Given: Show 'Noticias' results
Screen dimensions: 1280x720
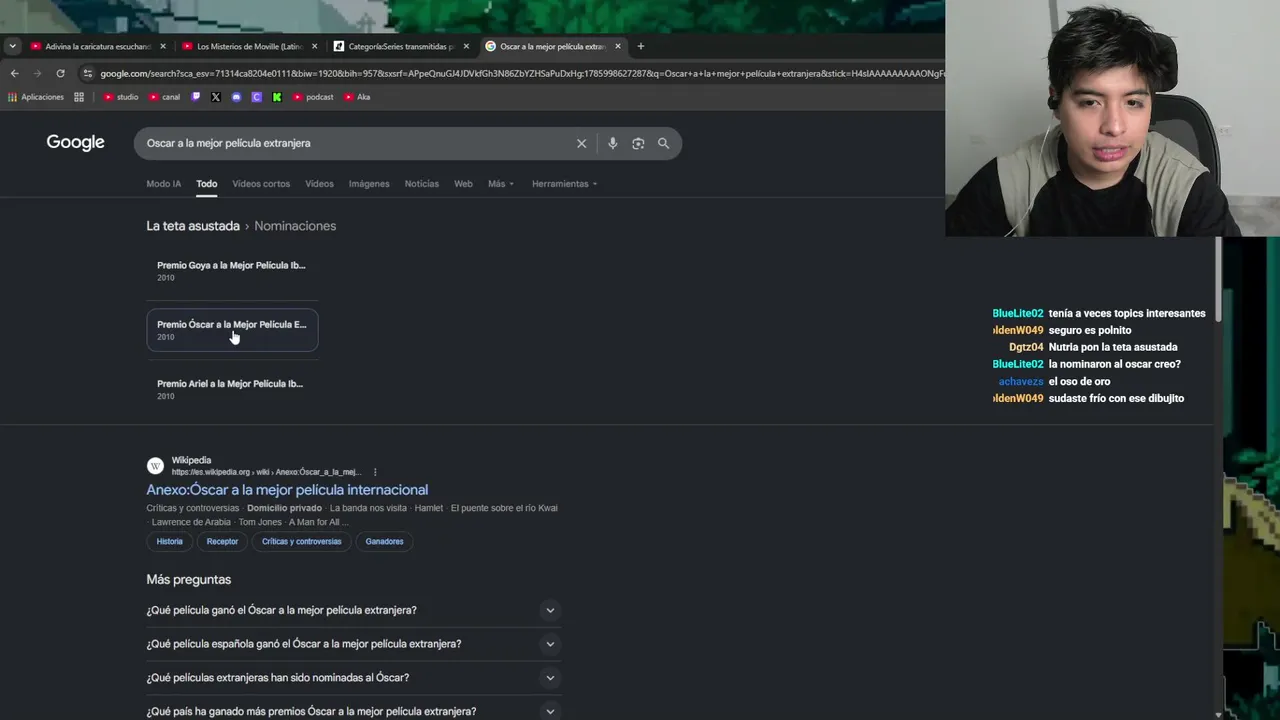Looking at the screenshot, I should coord(421,184).
